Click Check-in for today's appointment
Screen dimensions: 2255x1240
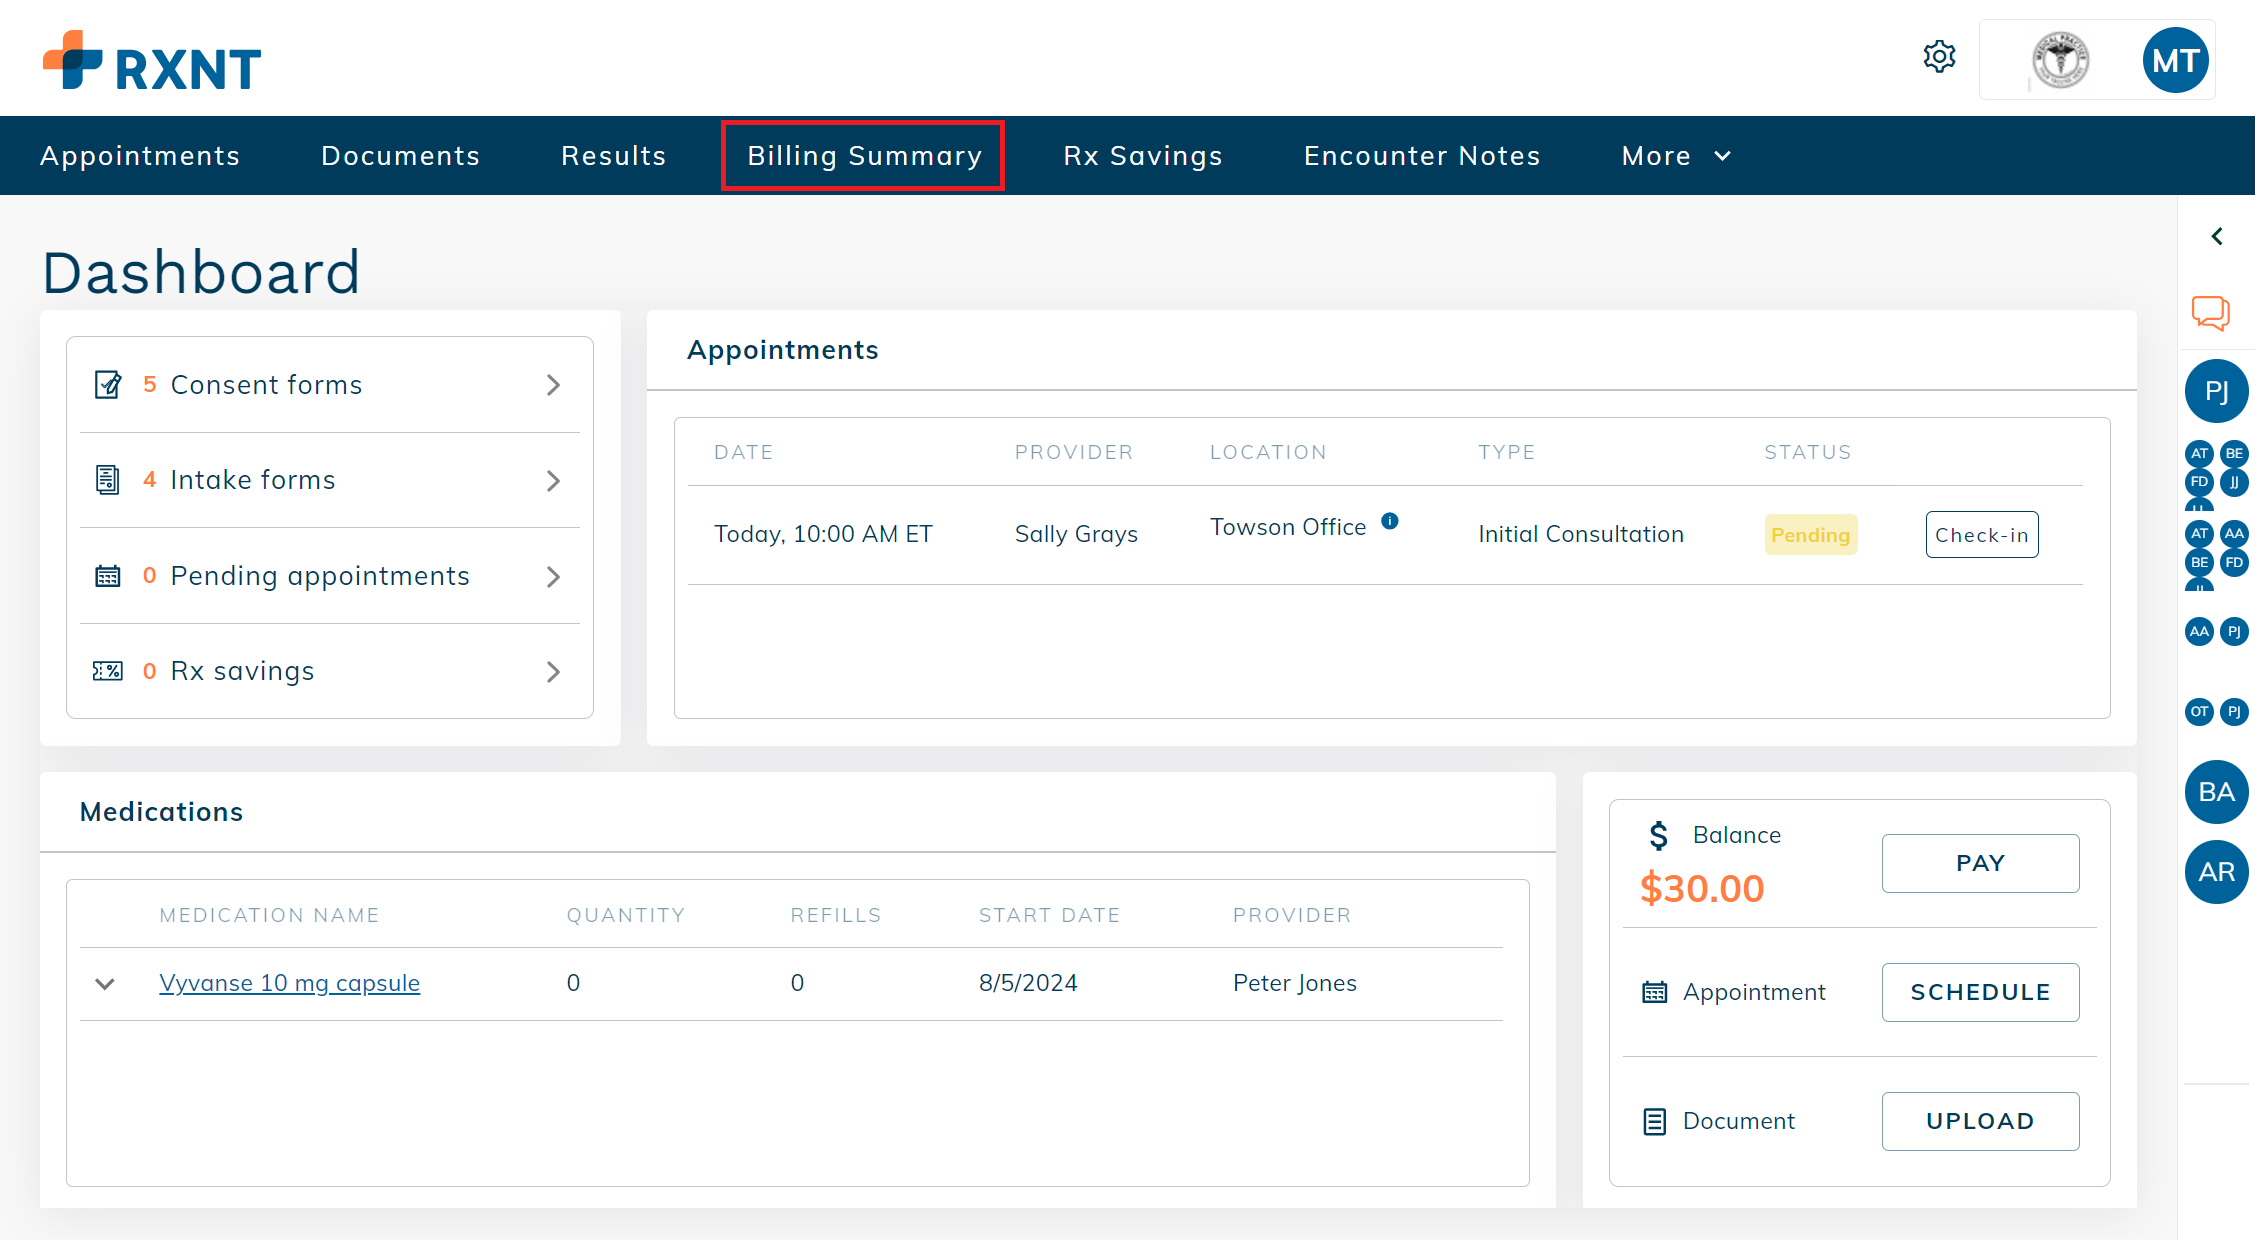tap(1981, 535)
